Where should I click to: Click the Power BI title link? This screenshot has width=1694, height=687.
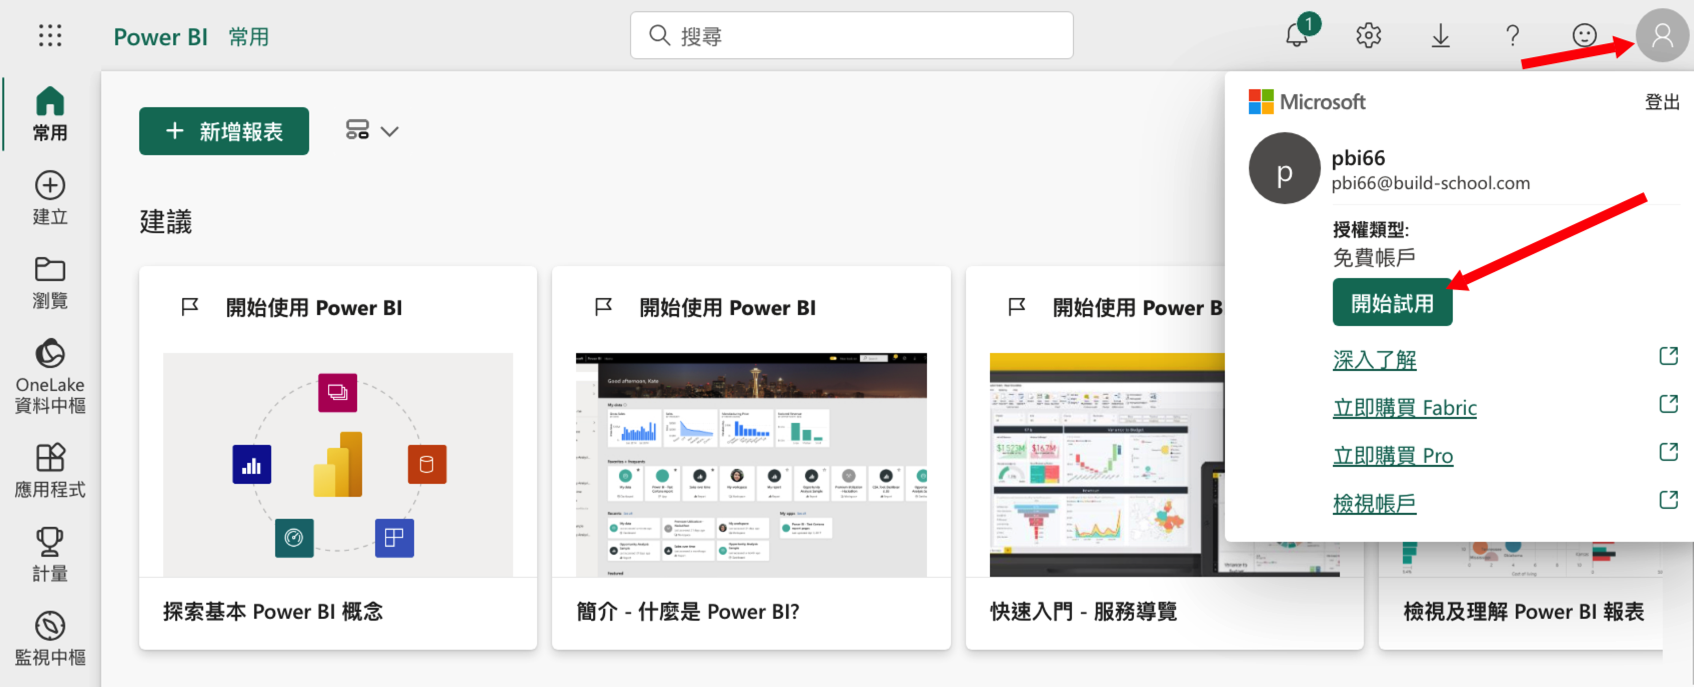point(161,37)
